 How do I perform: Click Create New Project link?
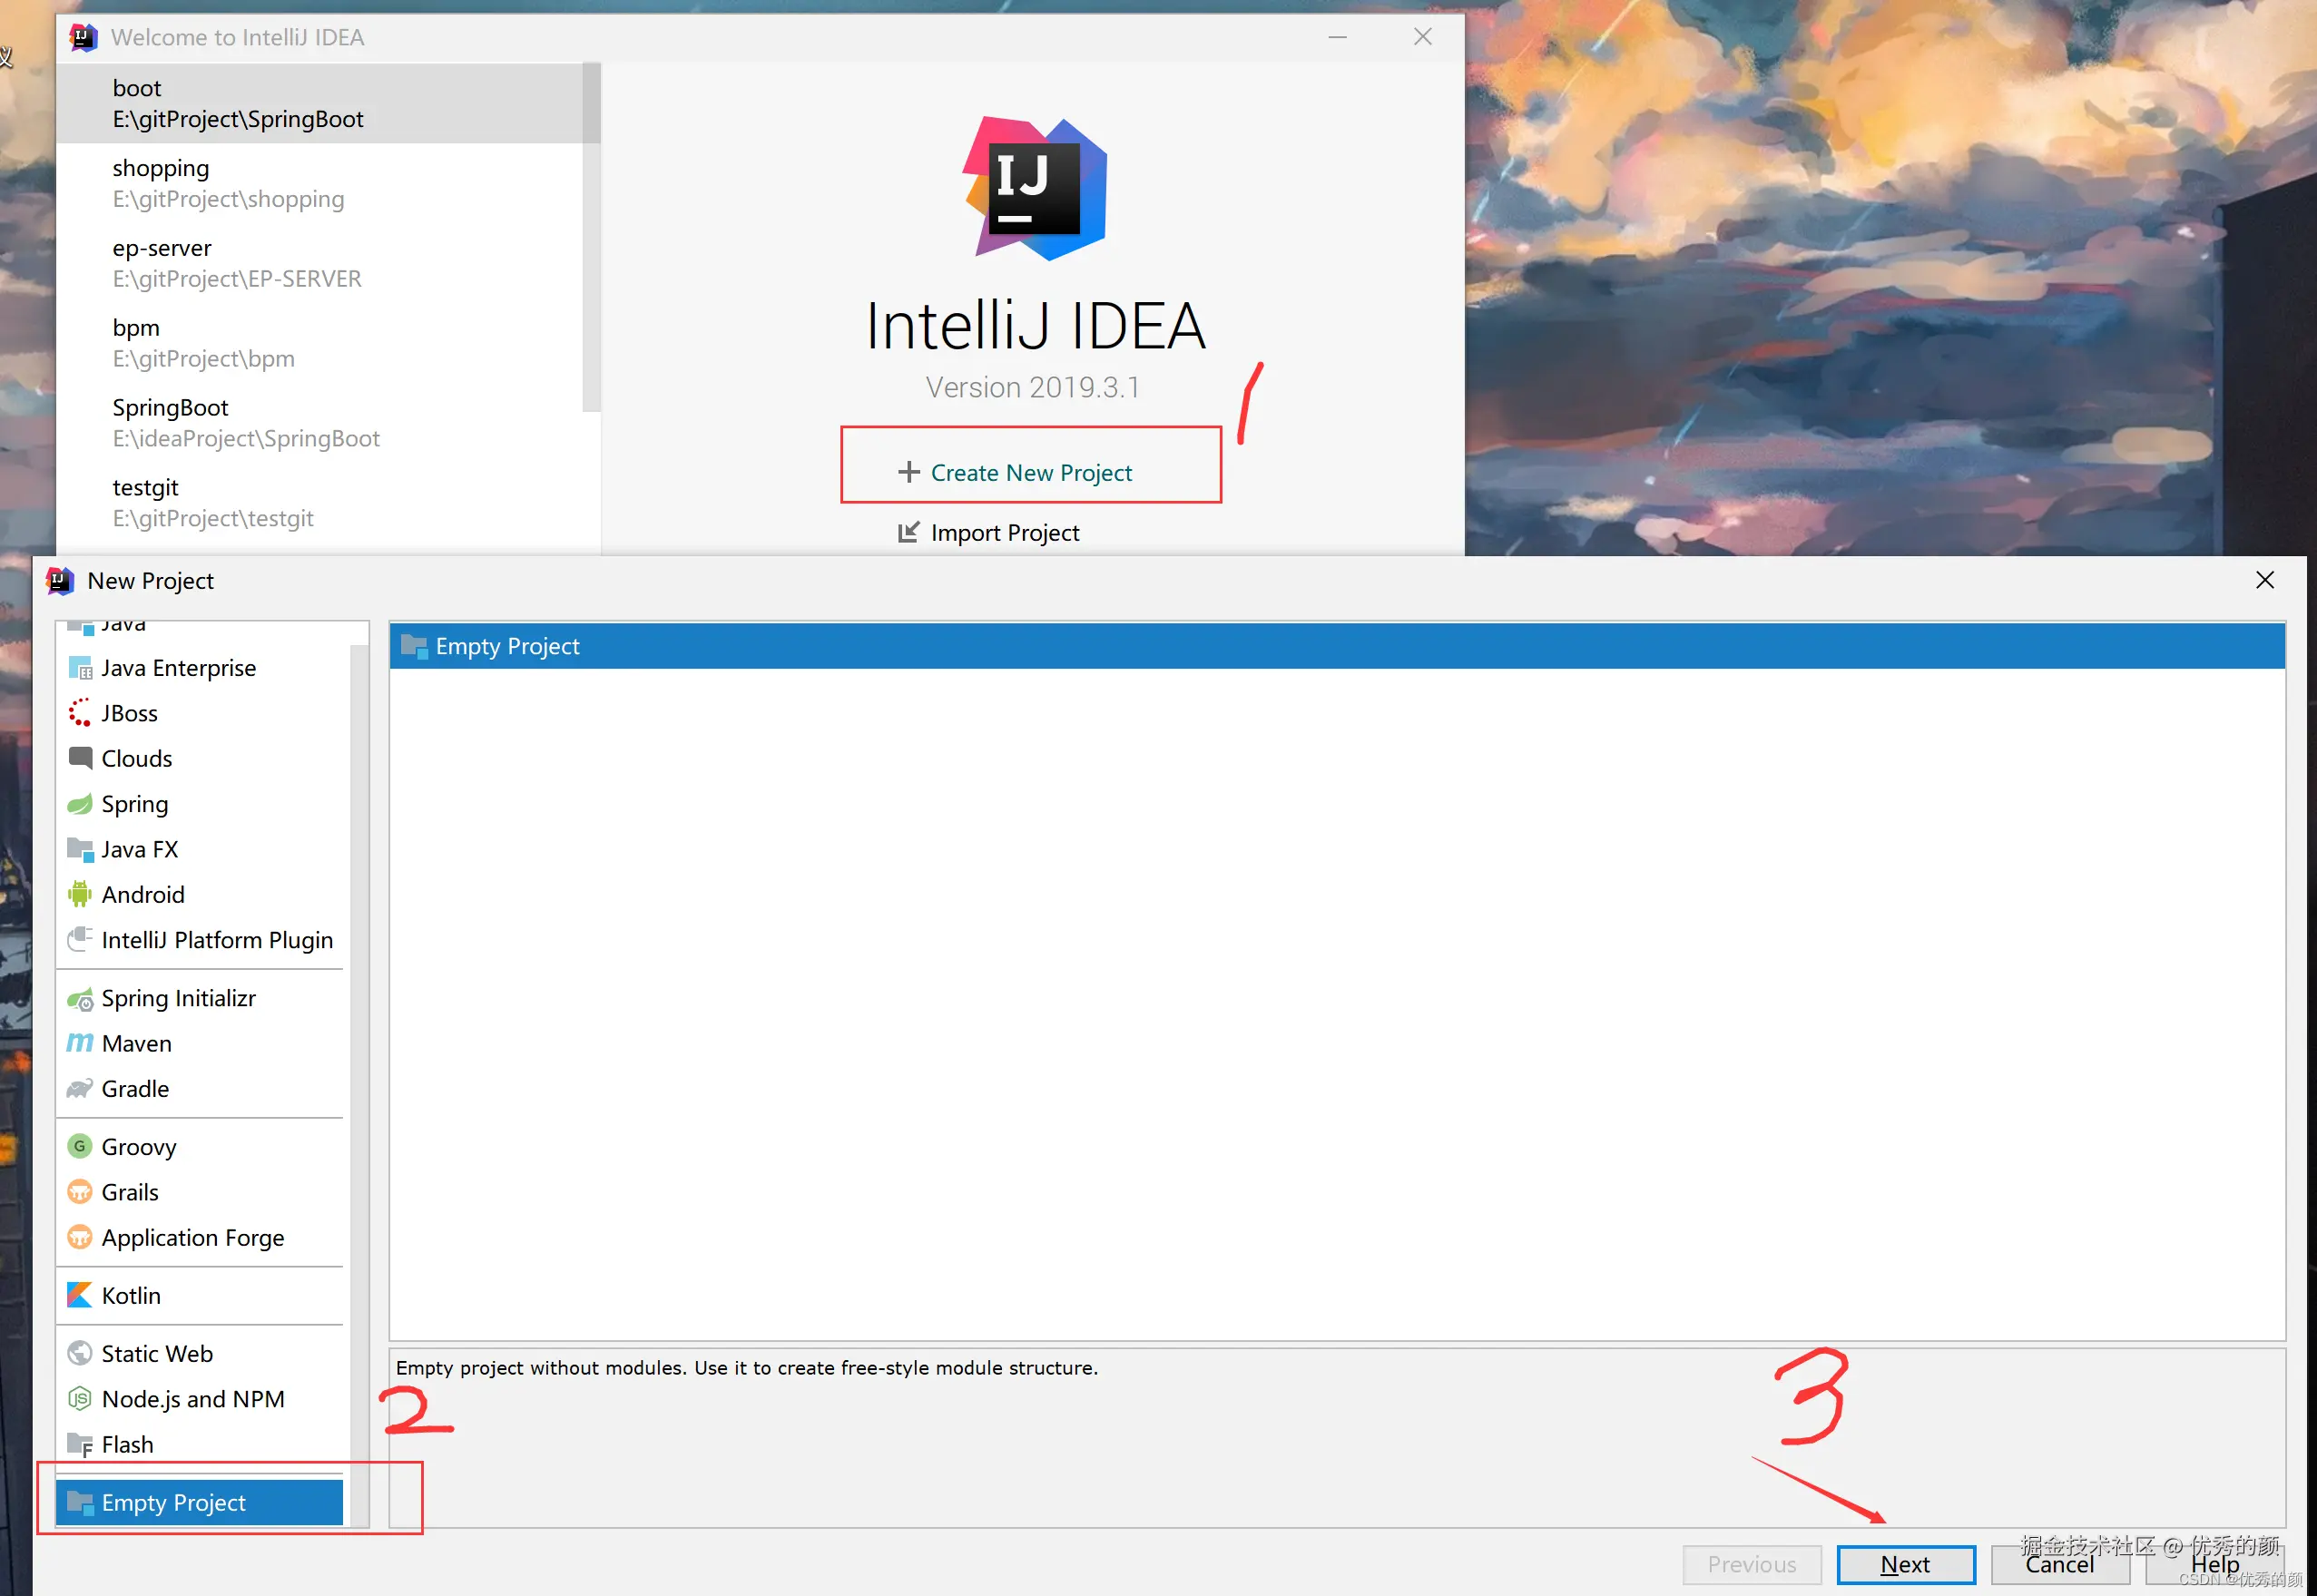click(1030, 473)
